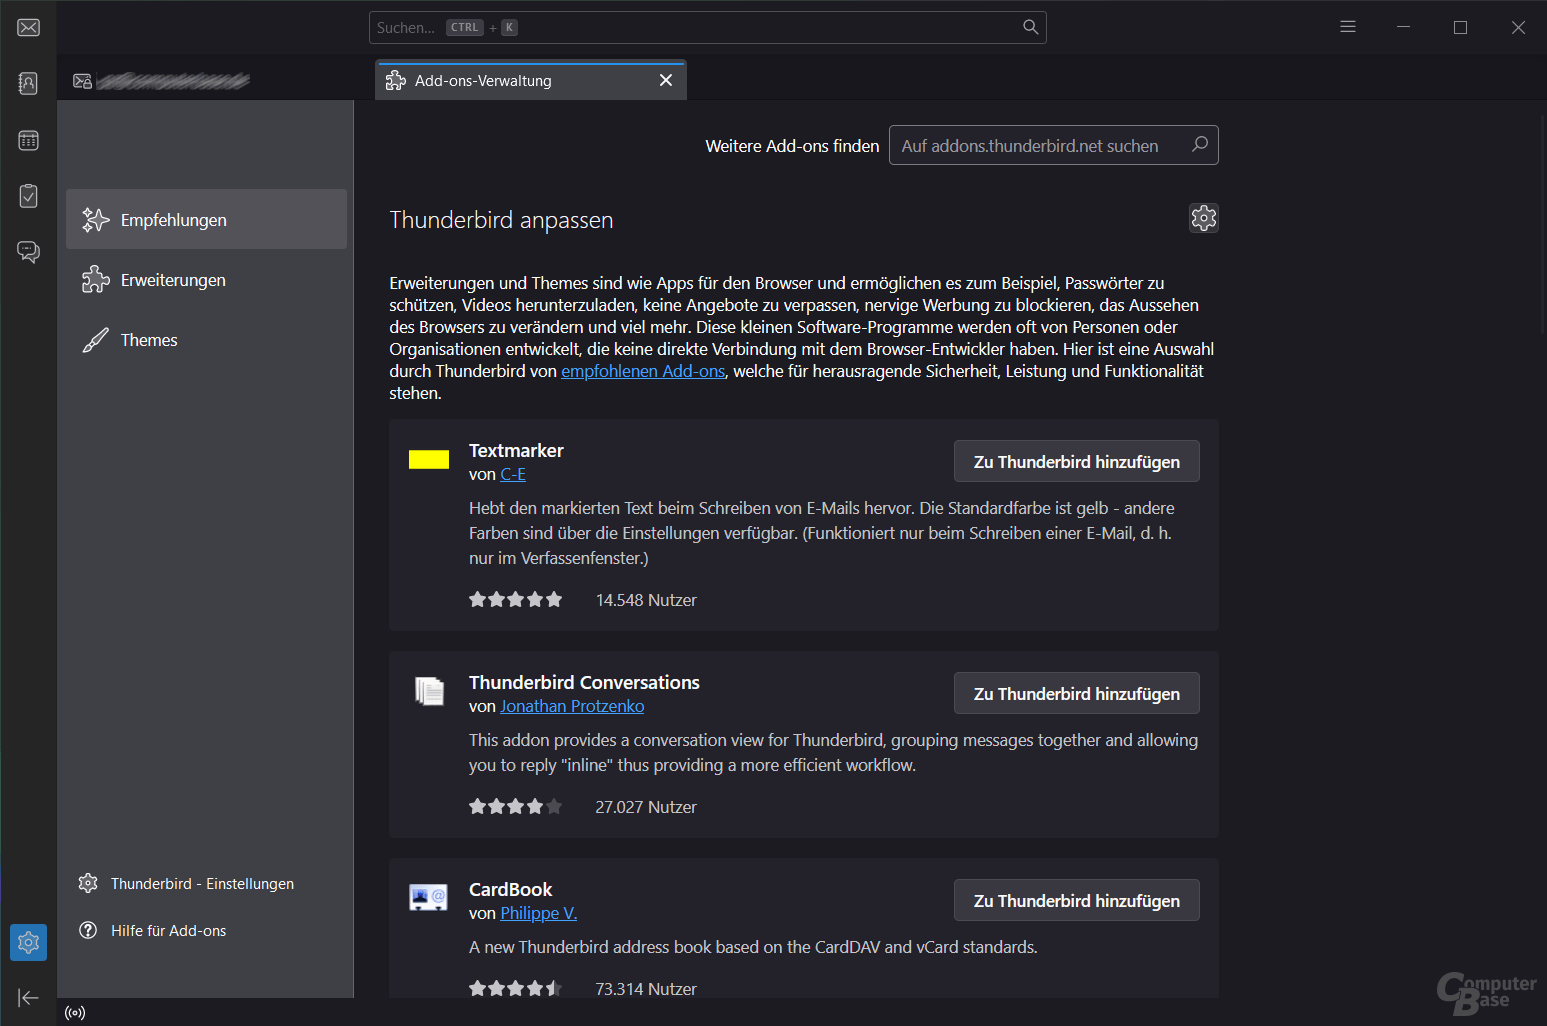Viewport: 1547px width, 1026px height.
Task: Collapse the spaces toolbar
Action: pyautogui.click(x=28, y=997)
